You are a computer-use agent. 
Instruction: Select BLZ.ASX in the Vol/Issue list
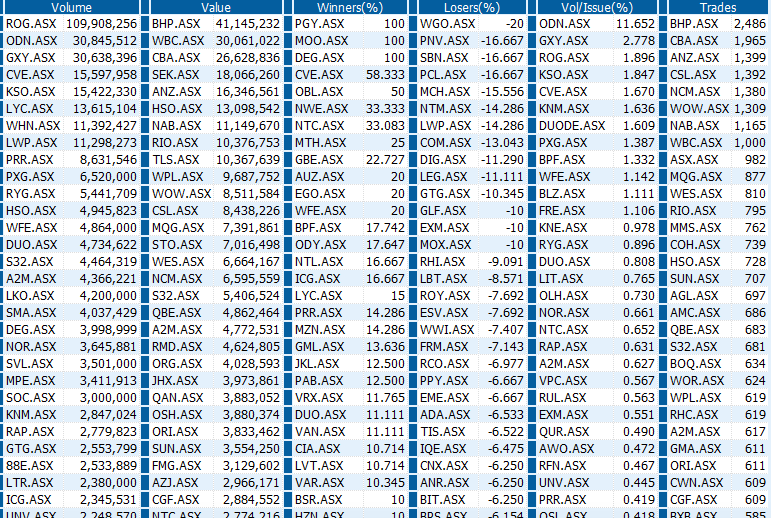(x=562, y=194)
